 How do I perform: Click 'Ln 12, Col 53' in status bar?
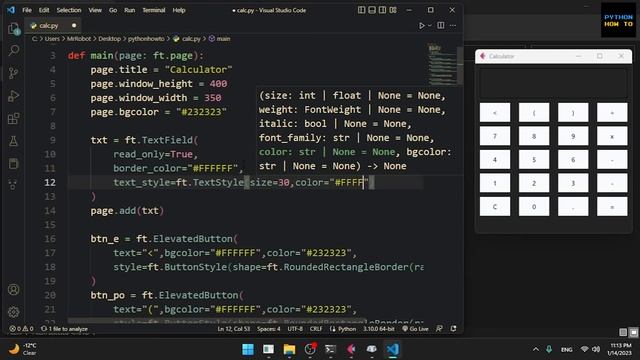coord(234,329)
